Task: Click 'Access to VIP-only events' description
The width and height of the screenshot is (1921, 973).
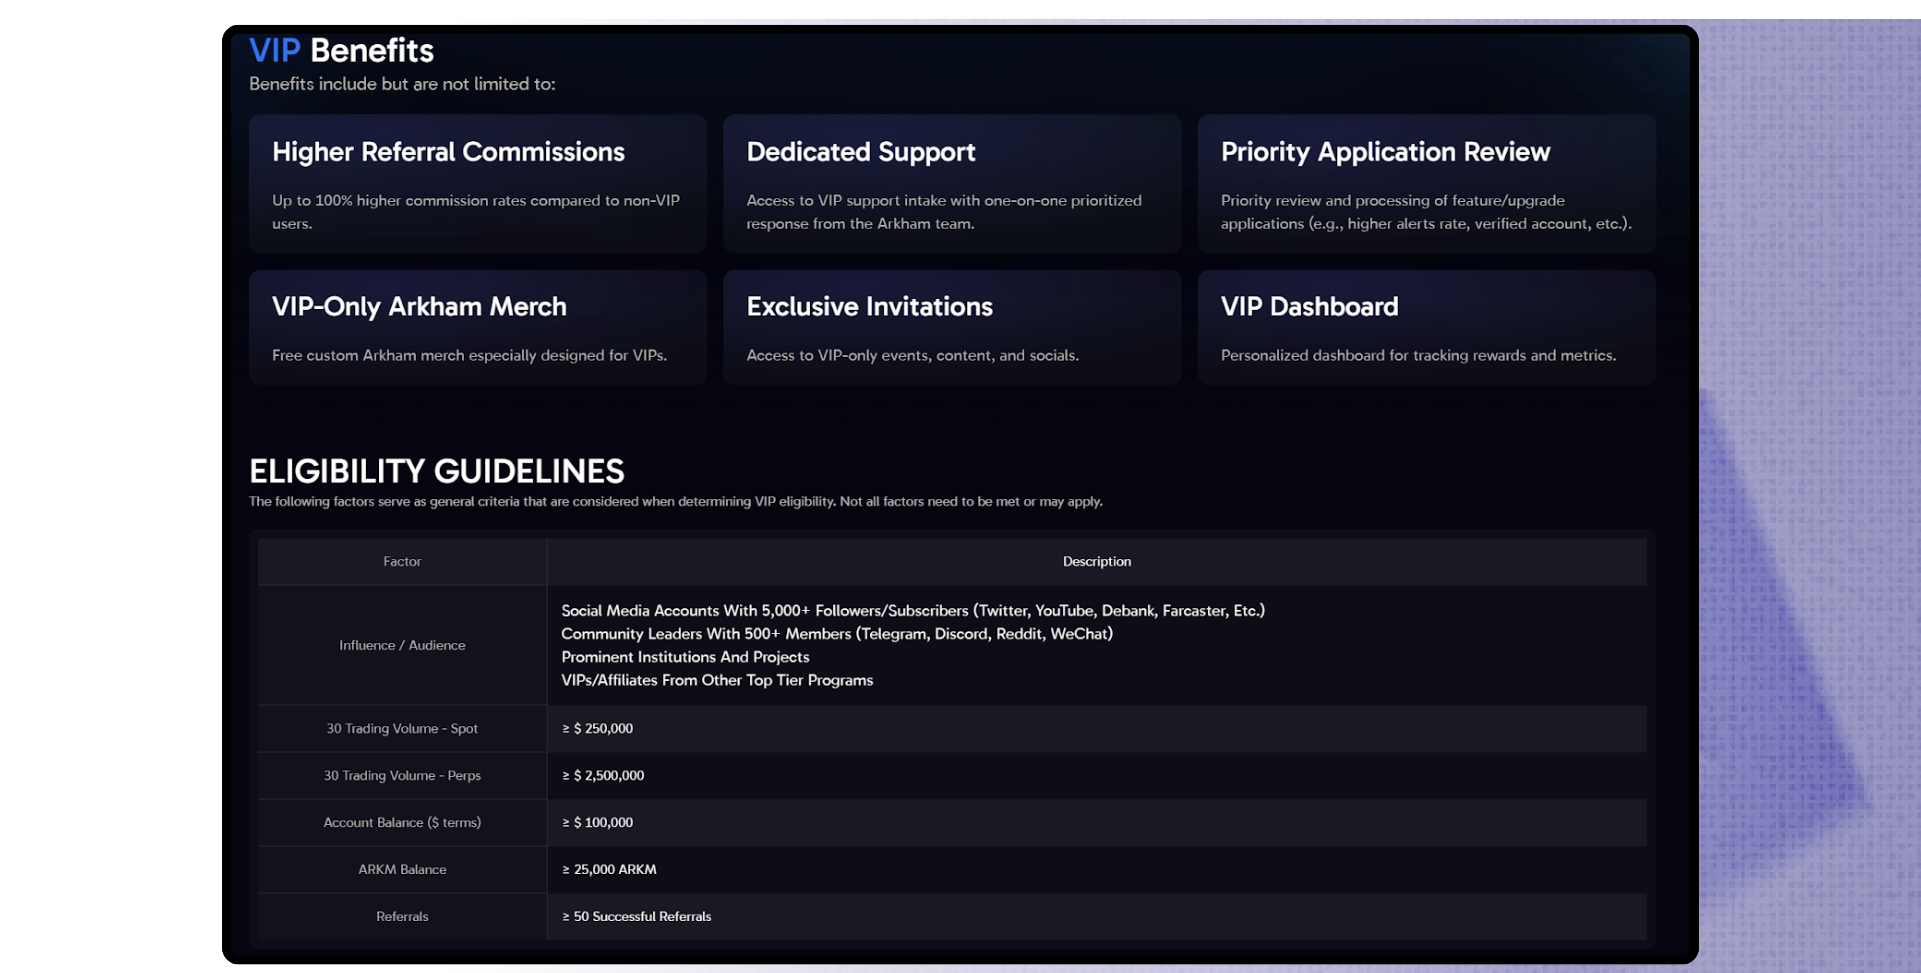Action: 912,356
